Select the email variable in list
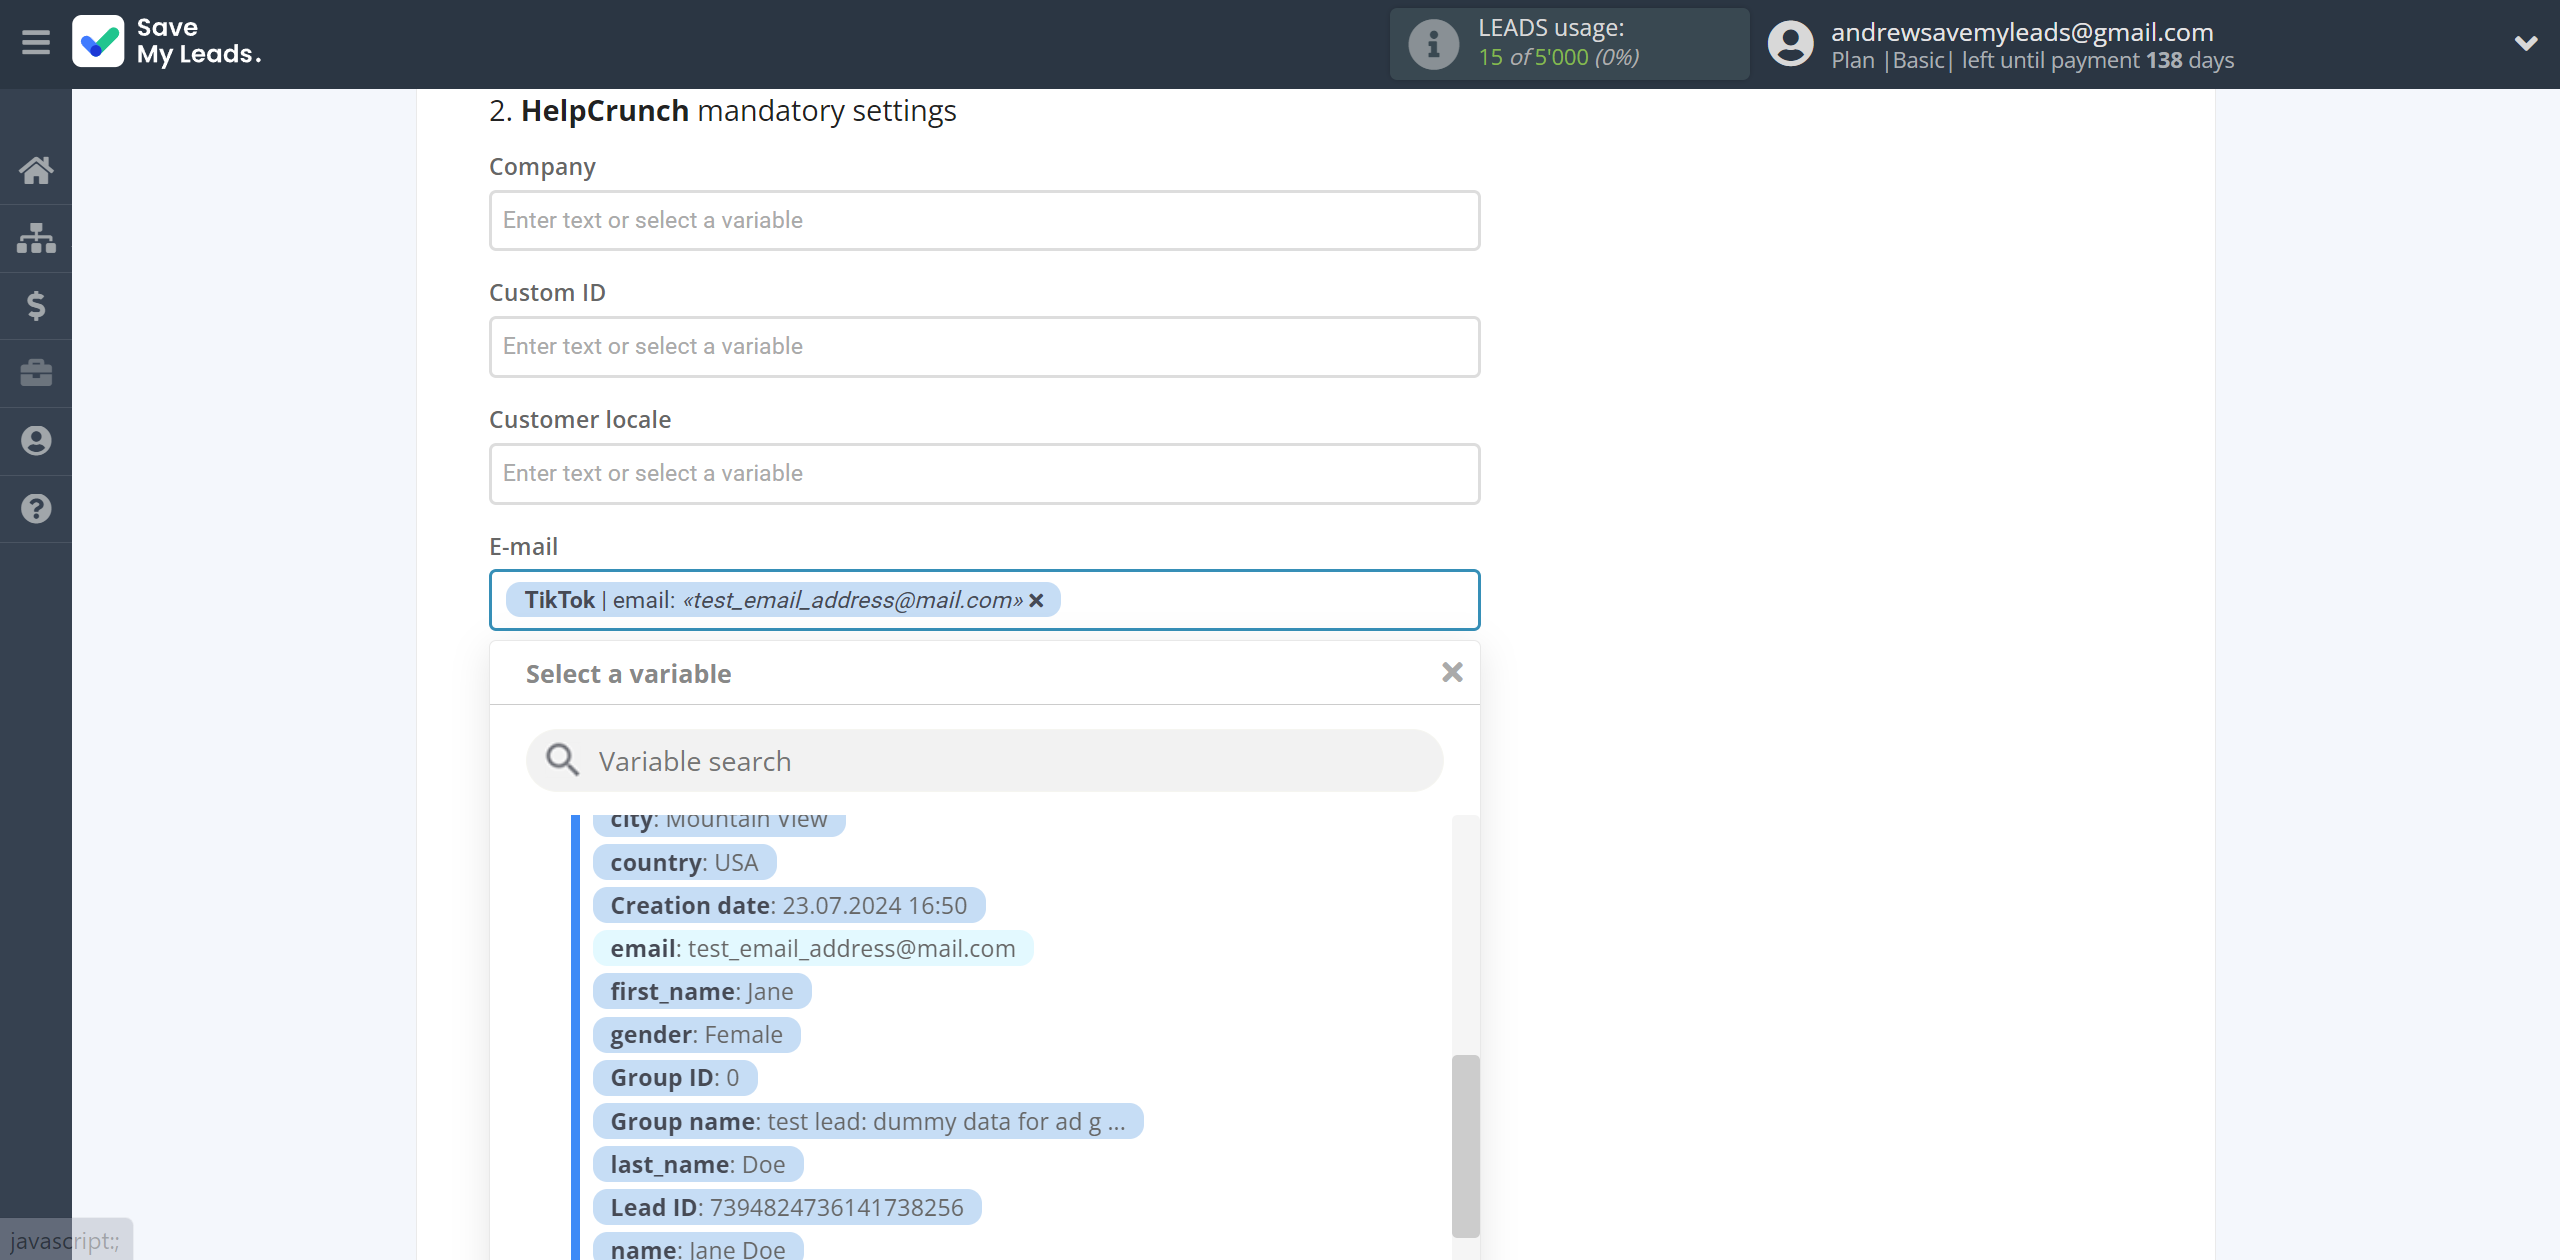Viewport: 2560px width, 1260px height. (x=812, y=948)
